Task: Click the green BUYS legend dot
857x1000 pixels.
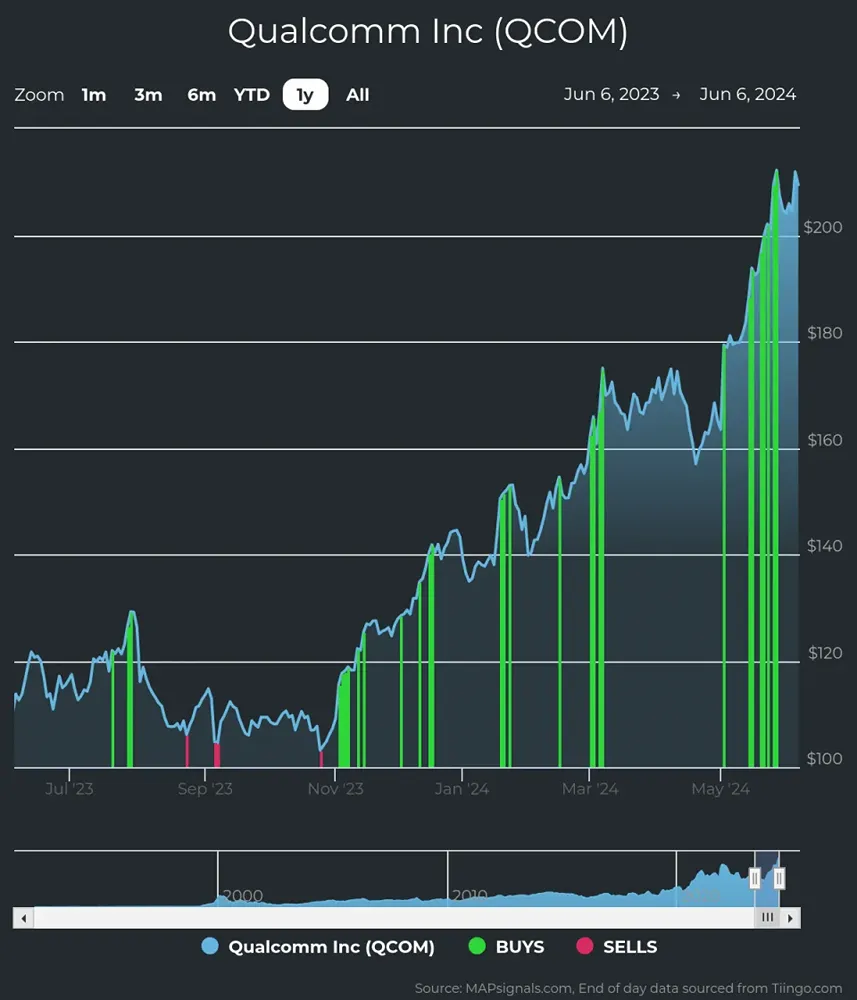Action: click(477, 946)
